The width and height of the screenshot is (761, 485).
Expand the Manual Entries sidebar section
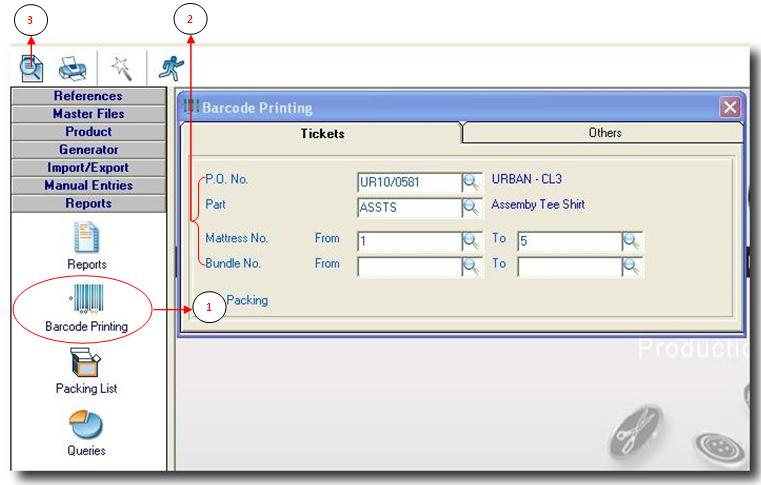(88, 186)
